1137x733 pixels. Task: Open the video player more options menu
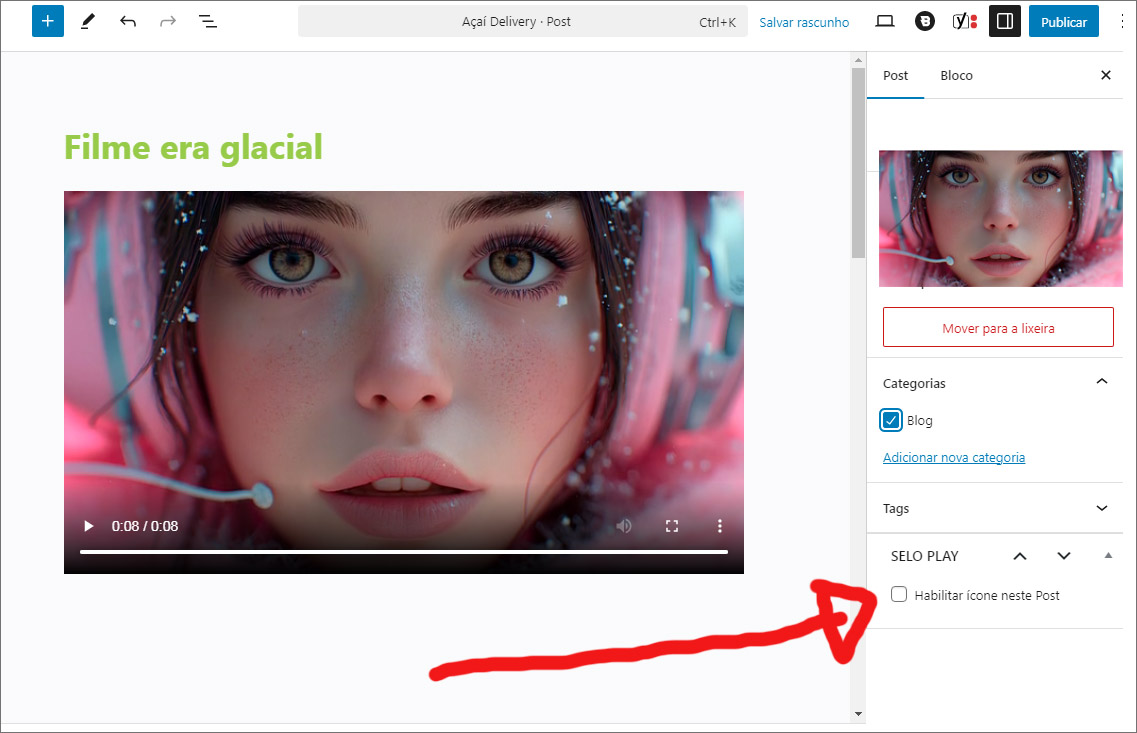pos(719,526)
